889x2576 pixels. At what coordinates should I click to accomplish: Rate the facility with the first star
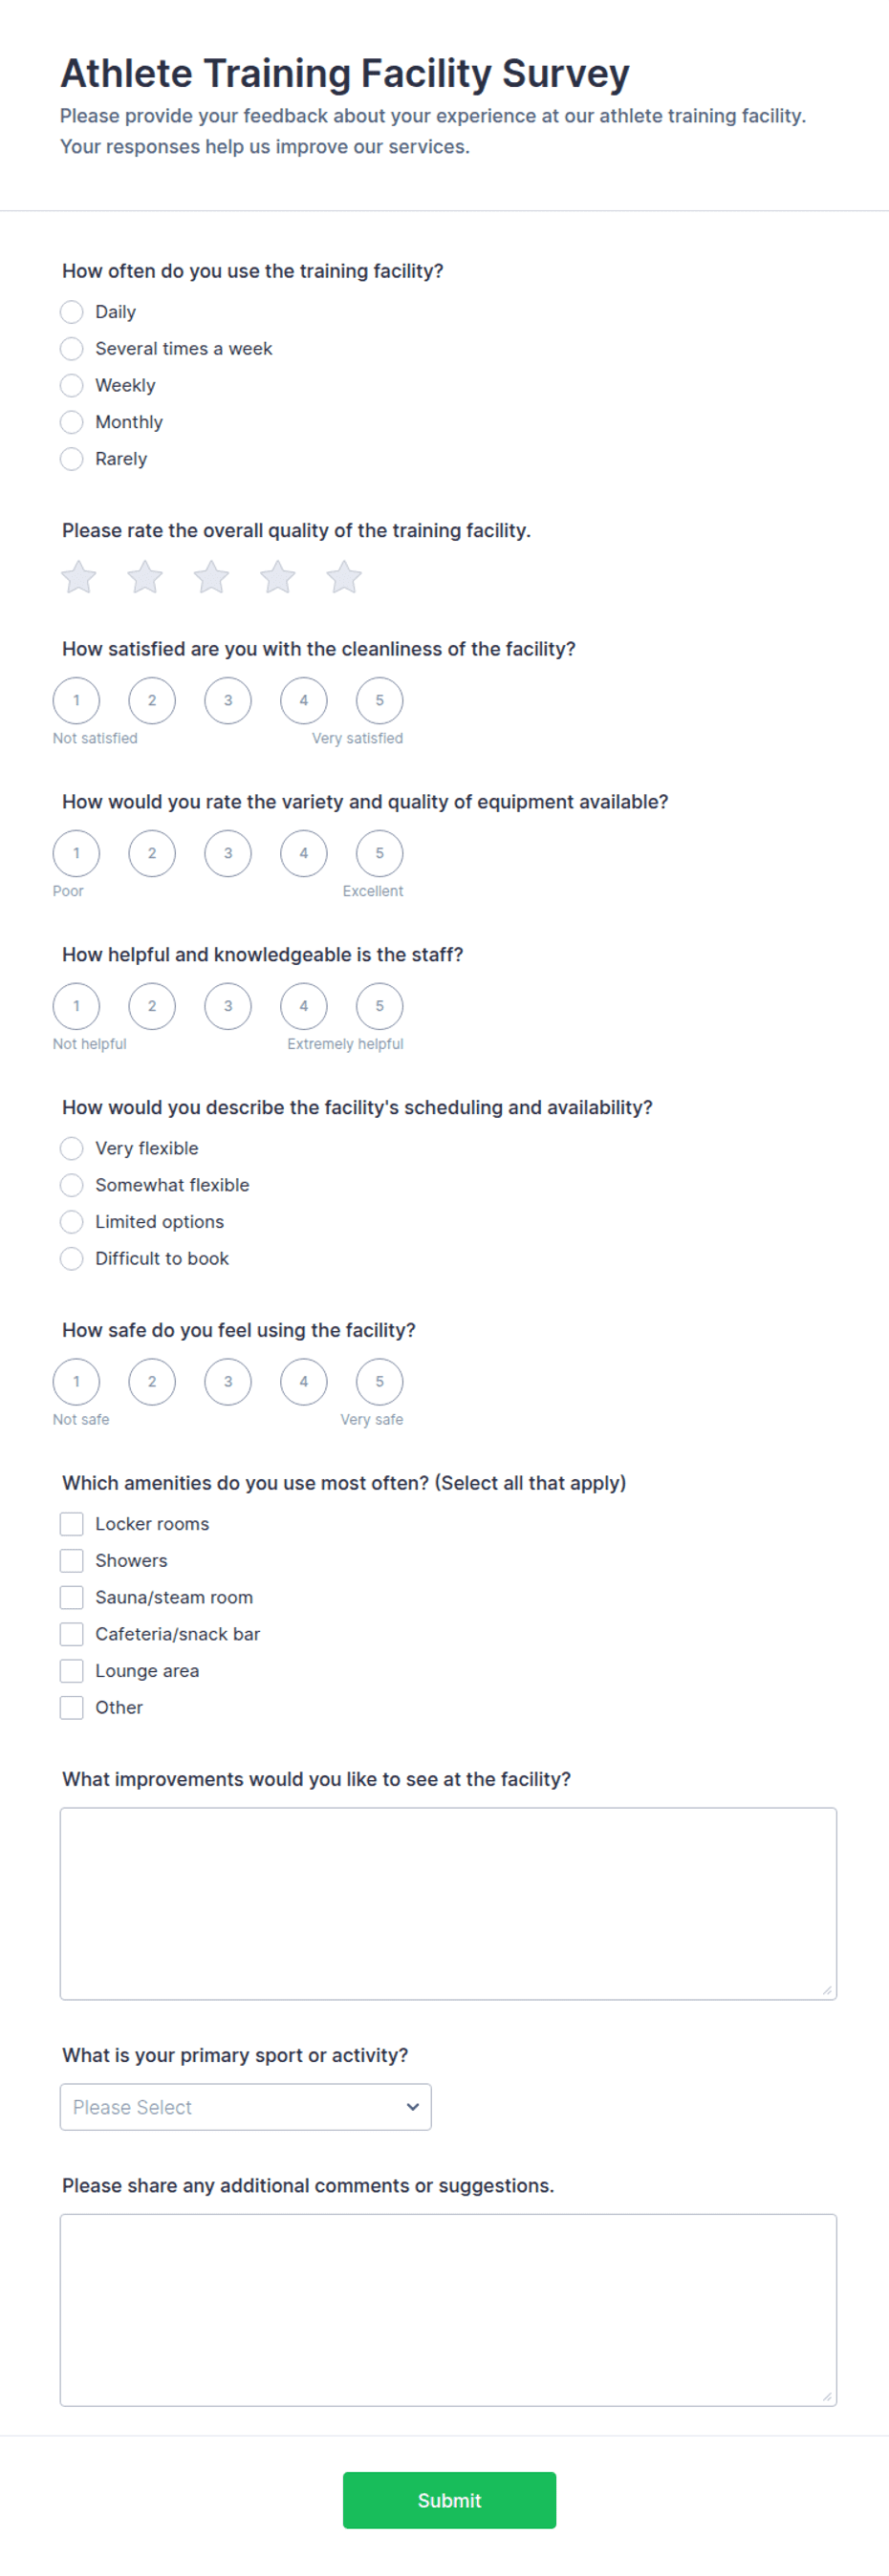click(79, 577)
